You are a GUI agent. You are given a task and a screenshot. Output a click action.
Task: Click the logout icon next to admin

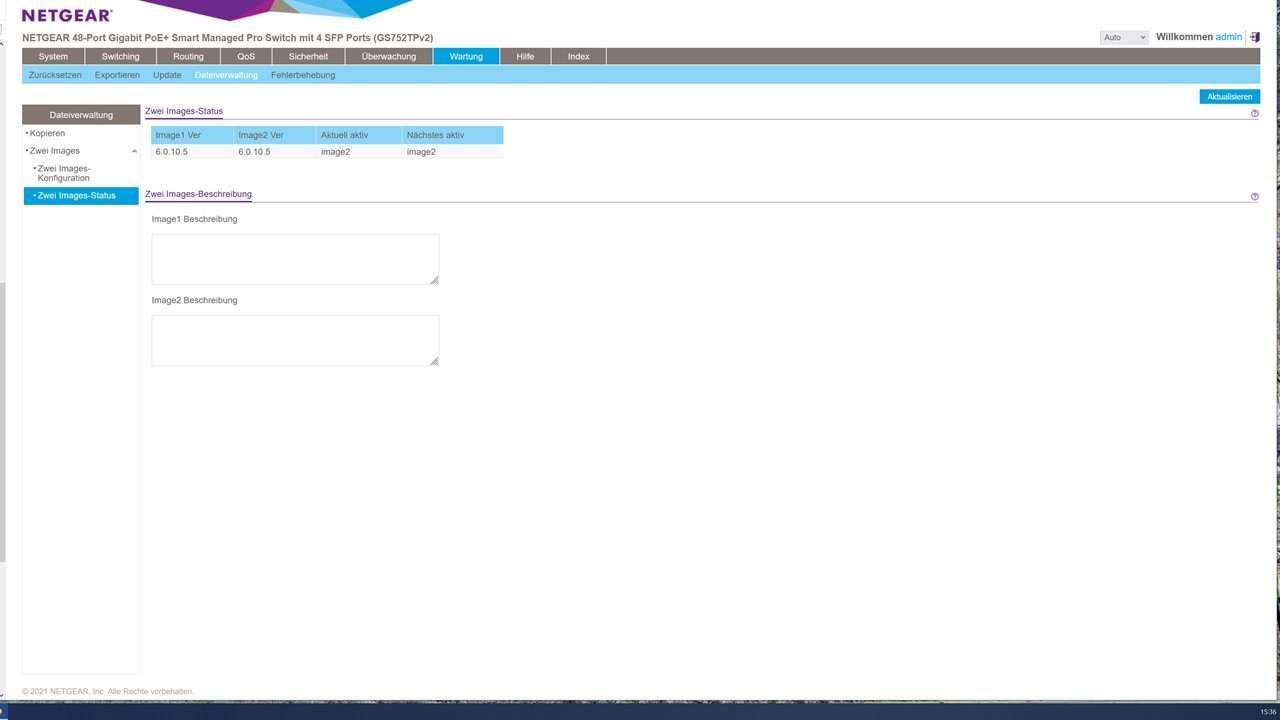coord(1254,37)
